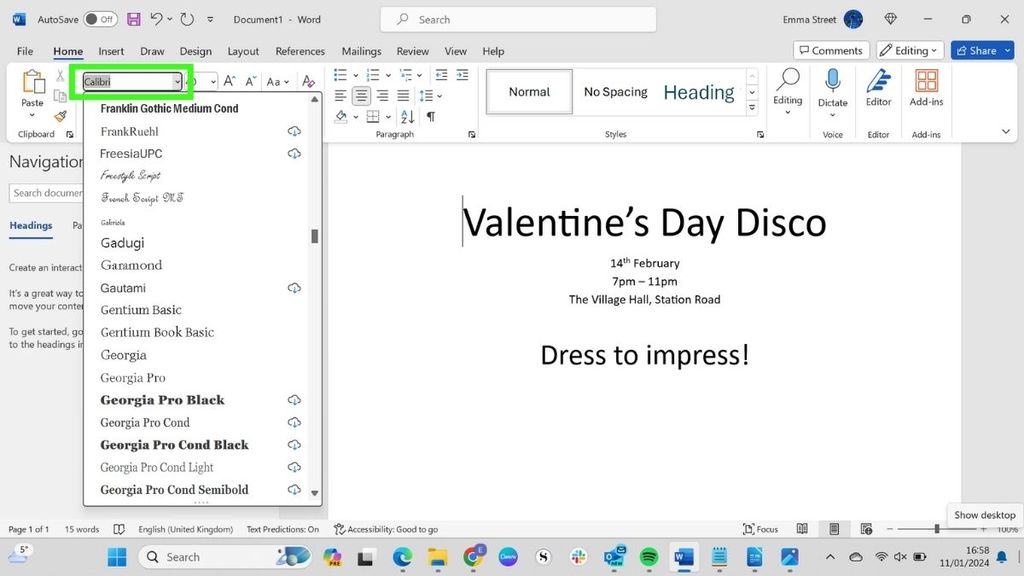Open the Insert ribbon tab
Viewport: 1024px width, 576px height.
pyautogui.click(x=111, y=51)
